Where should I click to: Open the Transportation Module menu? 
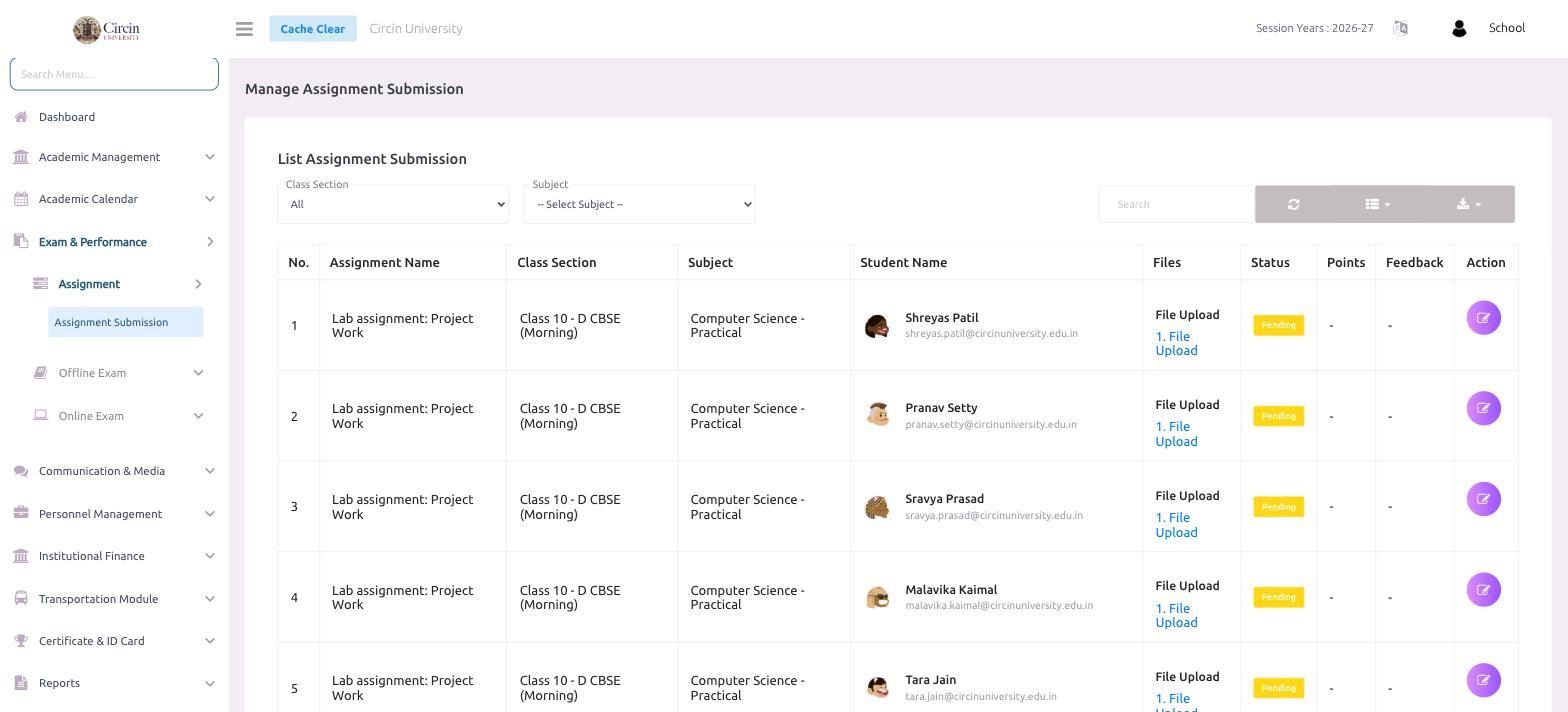coord(98,599)
